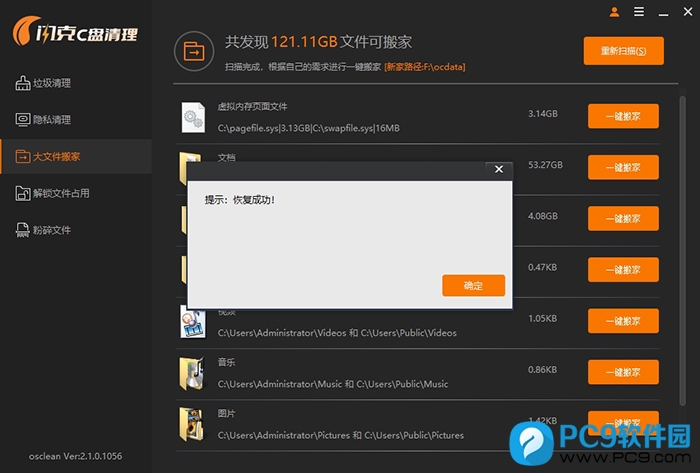The width and height of the screenshot is (700, 473).
Task: Click 一键搬家 for 虚拟内存页面文件
Action: (623, 116)
